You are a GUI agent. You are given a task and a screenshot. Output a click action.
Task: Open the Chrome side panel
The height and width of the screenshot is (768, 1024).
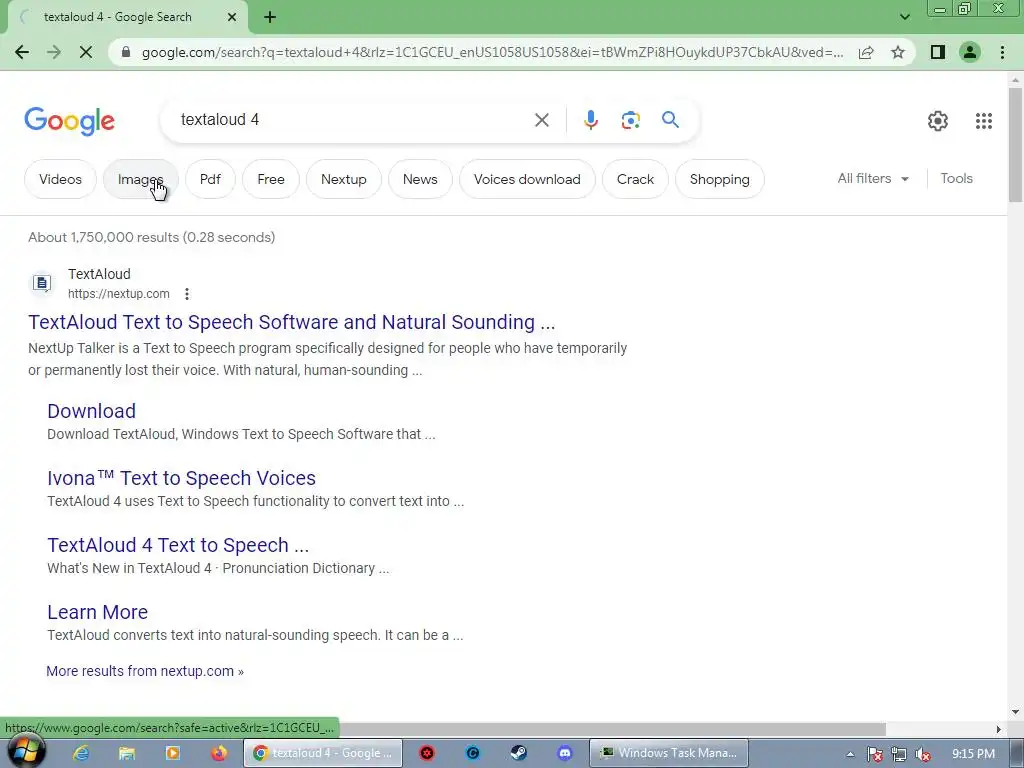click(x=938, y=52)
